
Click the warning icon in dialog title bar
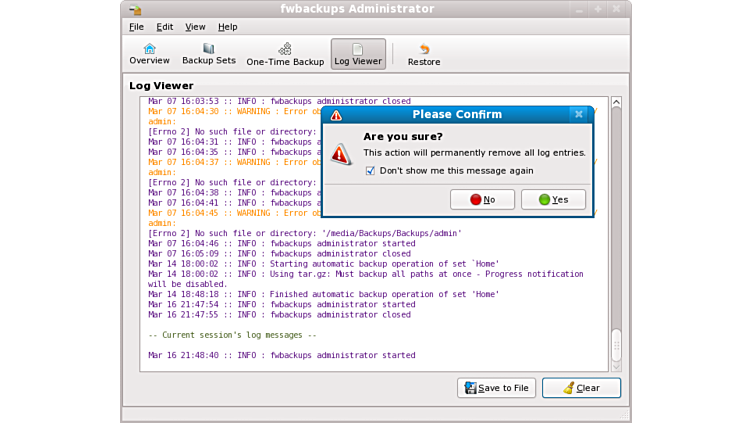tap(336, 115)
